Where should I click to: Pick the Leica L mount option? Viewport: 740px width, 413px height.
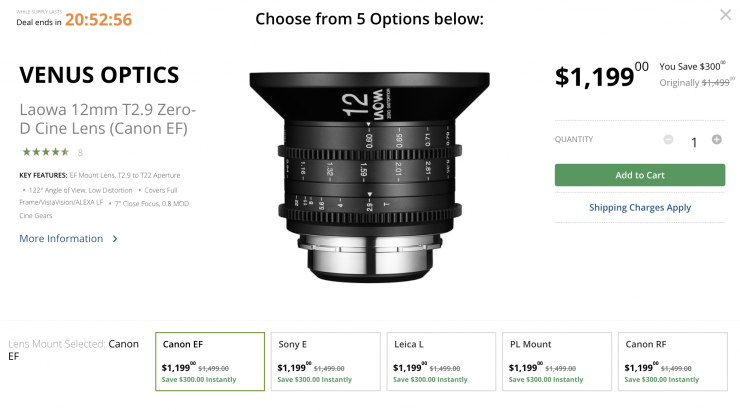(x=441, y=360)
